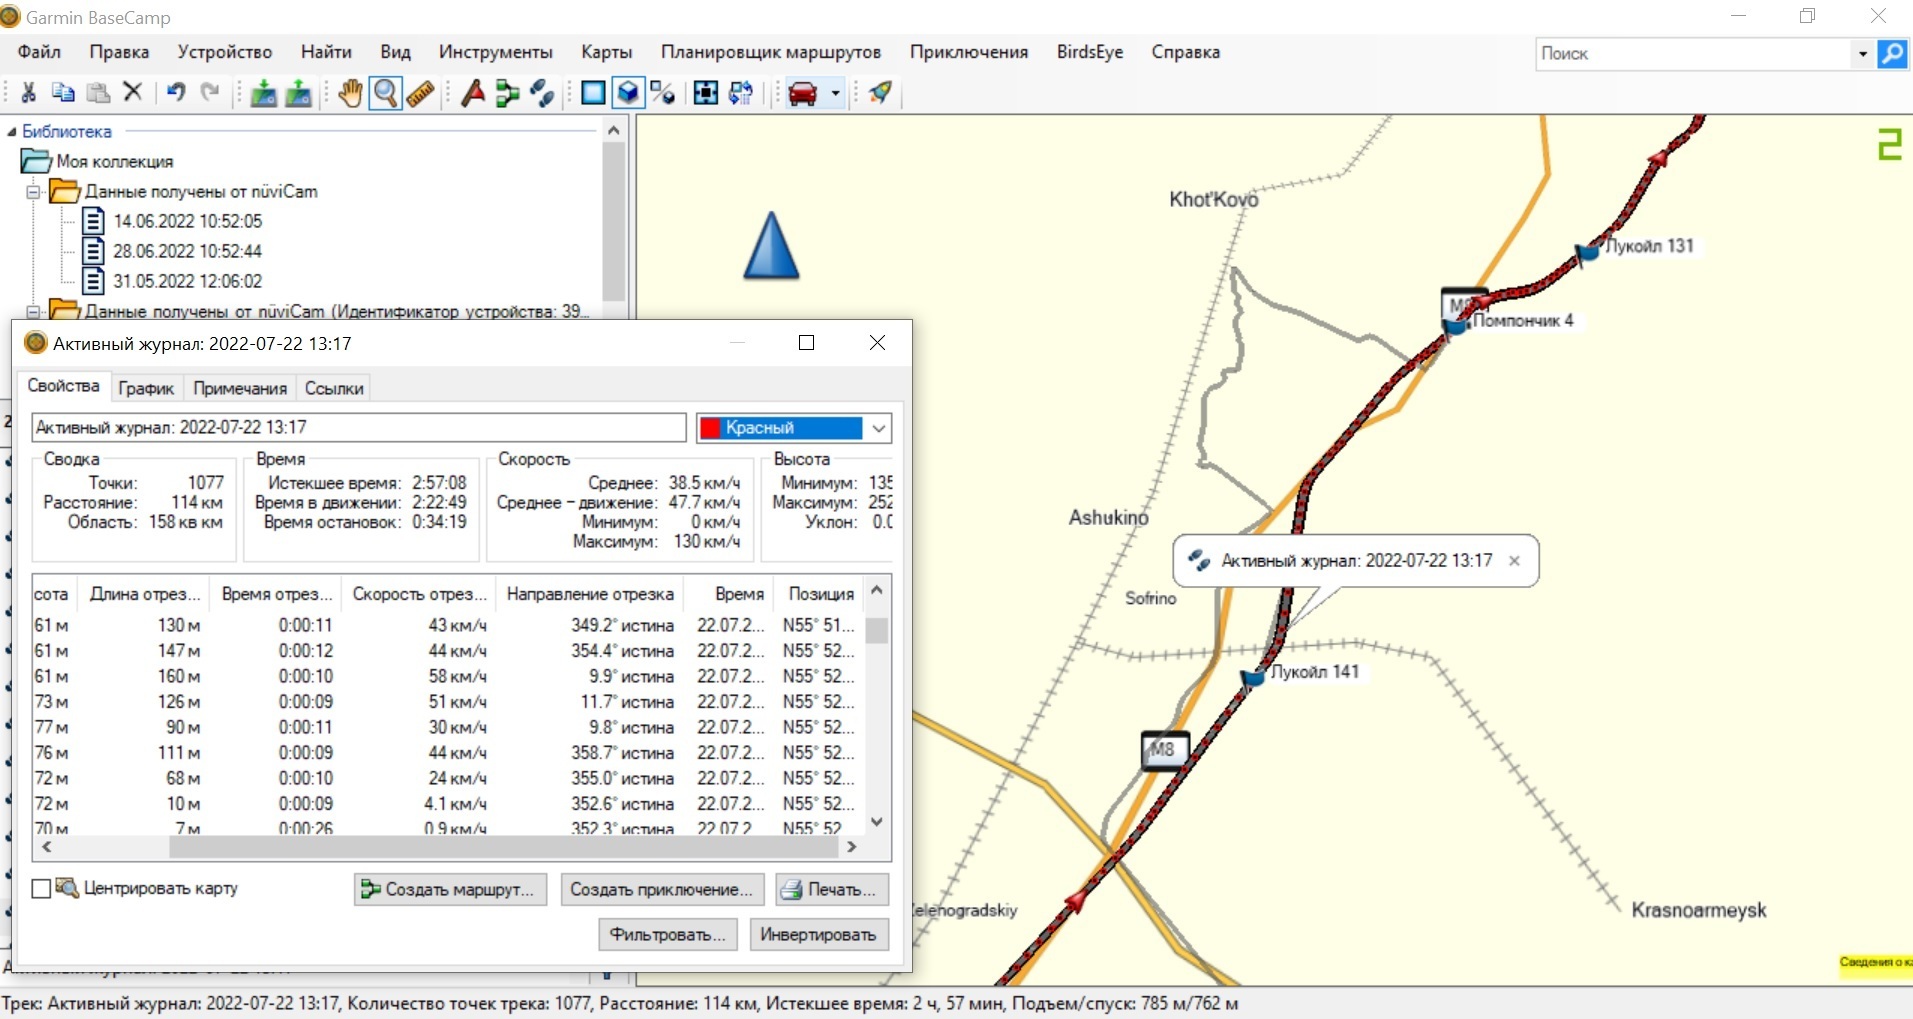Pick the Measure ruler tool

[421, 93]
